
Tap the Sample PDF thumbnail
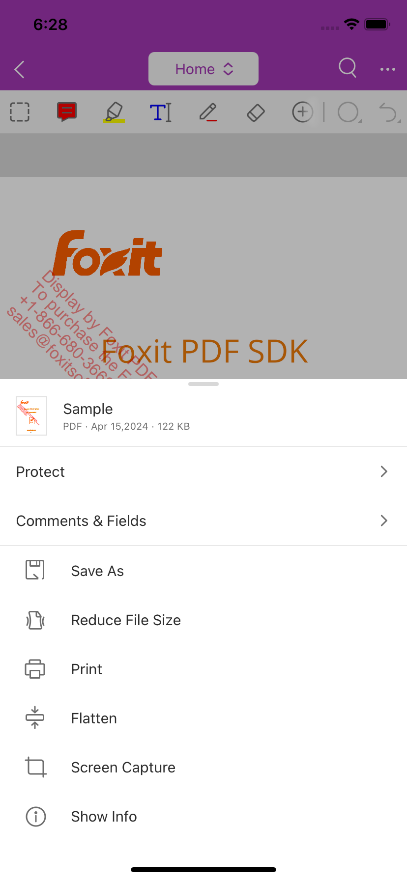[x=31, y=416]
